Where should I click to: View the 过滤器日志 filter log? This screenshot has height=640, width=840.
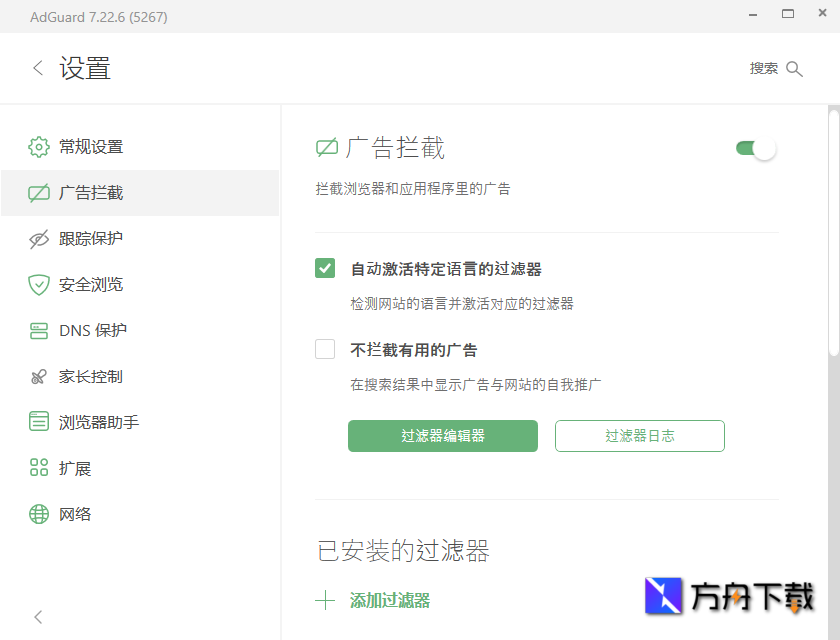point(639,436)
